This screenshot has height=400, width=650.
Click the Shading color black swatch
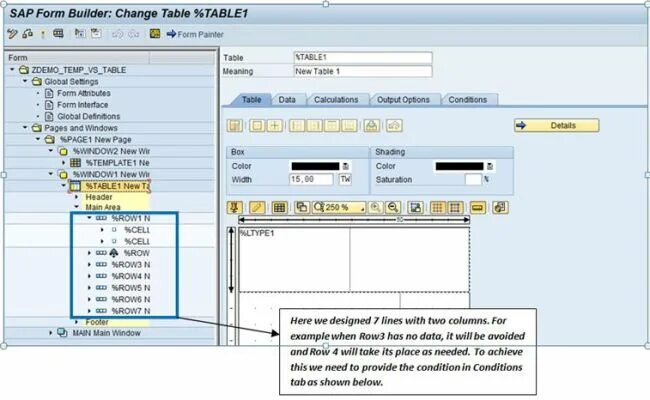click(459, 166)
